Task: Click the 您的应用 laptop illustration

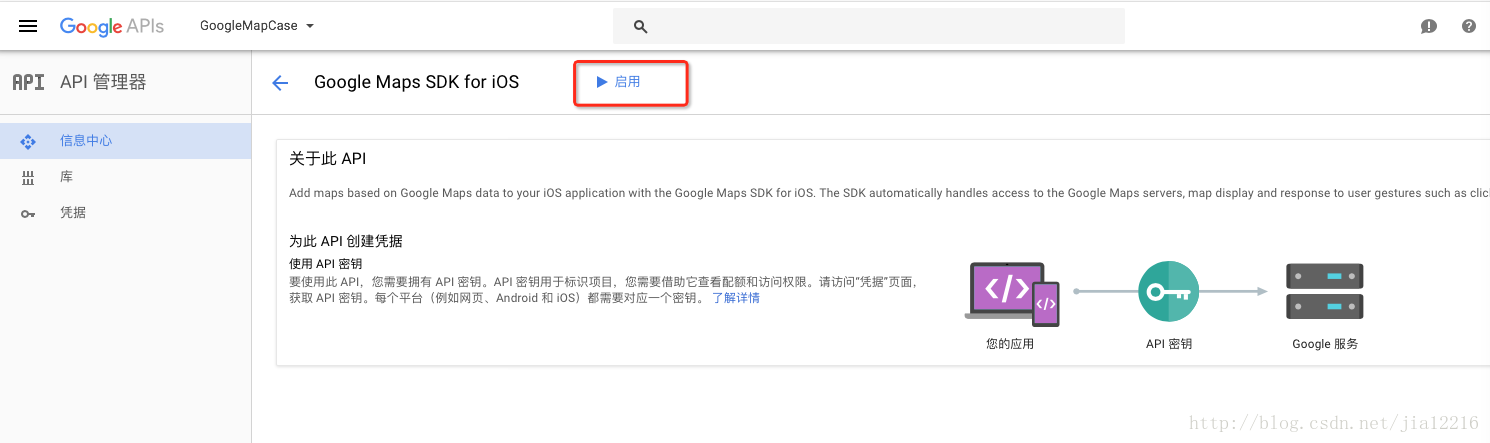Action: [1012, 293]
